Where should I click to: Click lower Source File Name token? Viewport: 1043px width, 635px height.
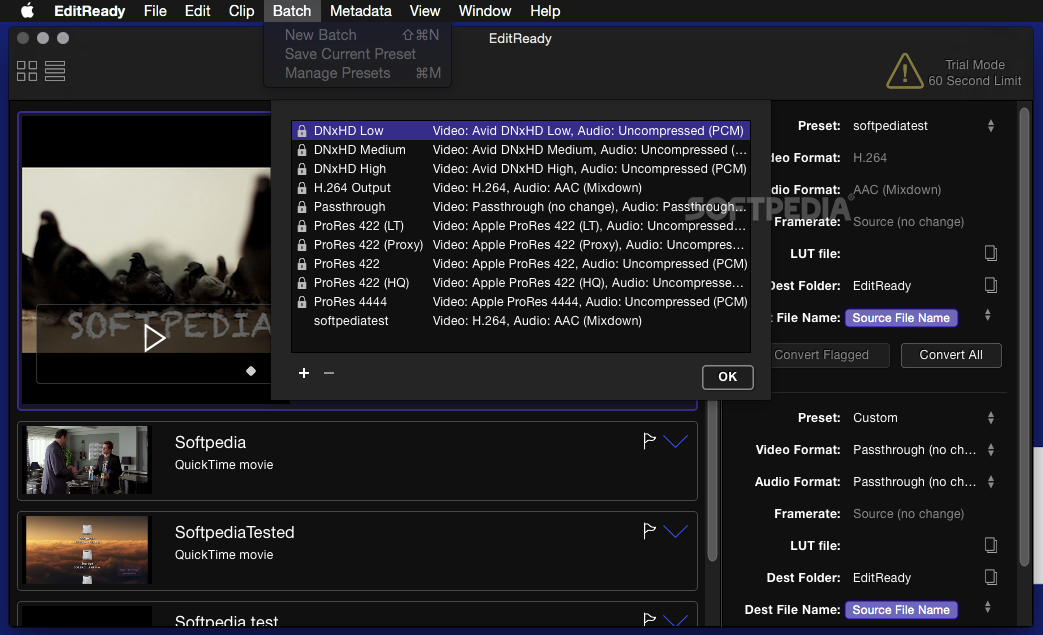pos(901,610)
